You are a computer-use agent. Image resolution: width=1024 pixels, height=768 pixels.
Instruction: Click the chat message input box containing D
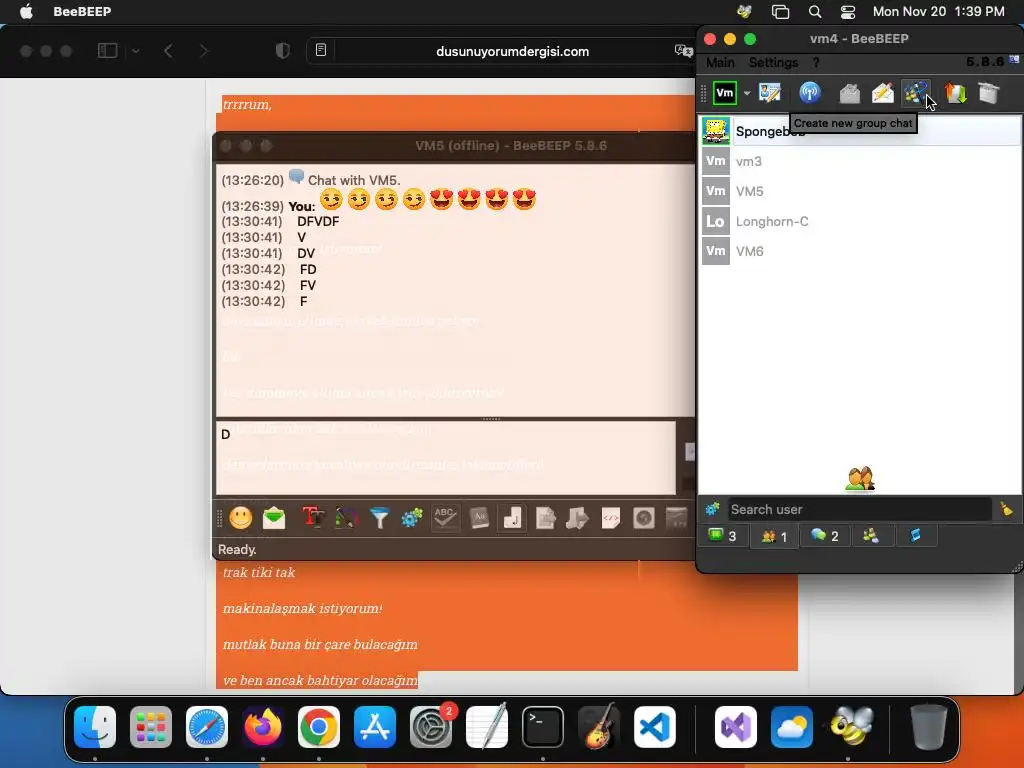coord(446,458)
